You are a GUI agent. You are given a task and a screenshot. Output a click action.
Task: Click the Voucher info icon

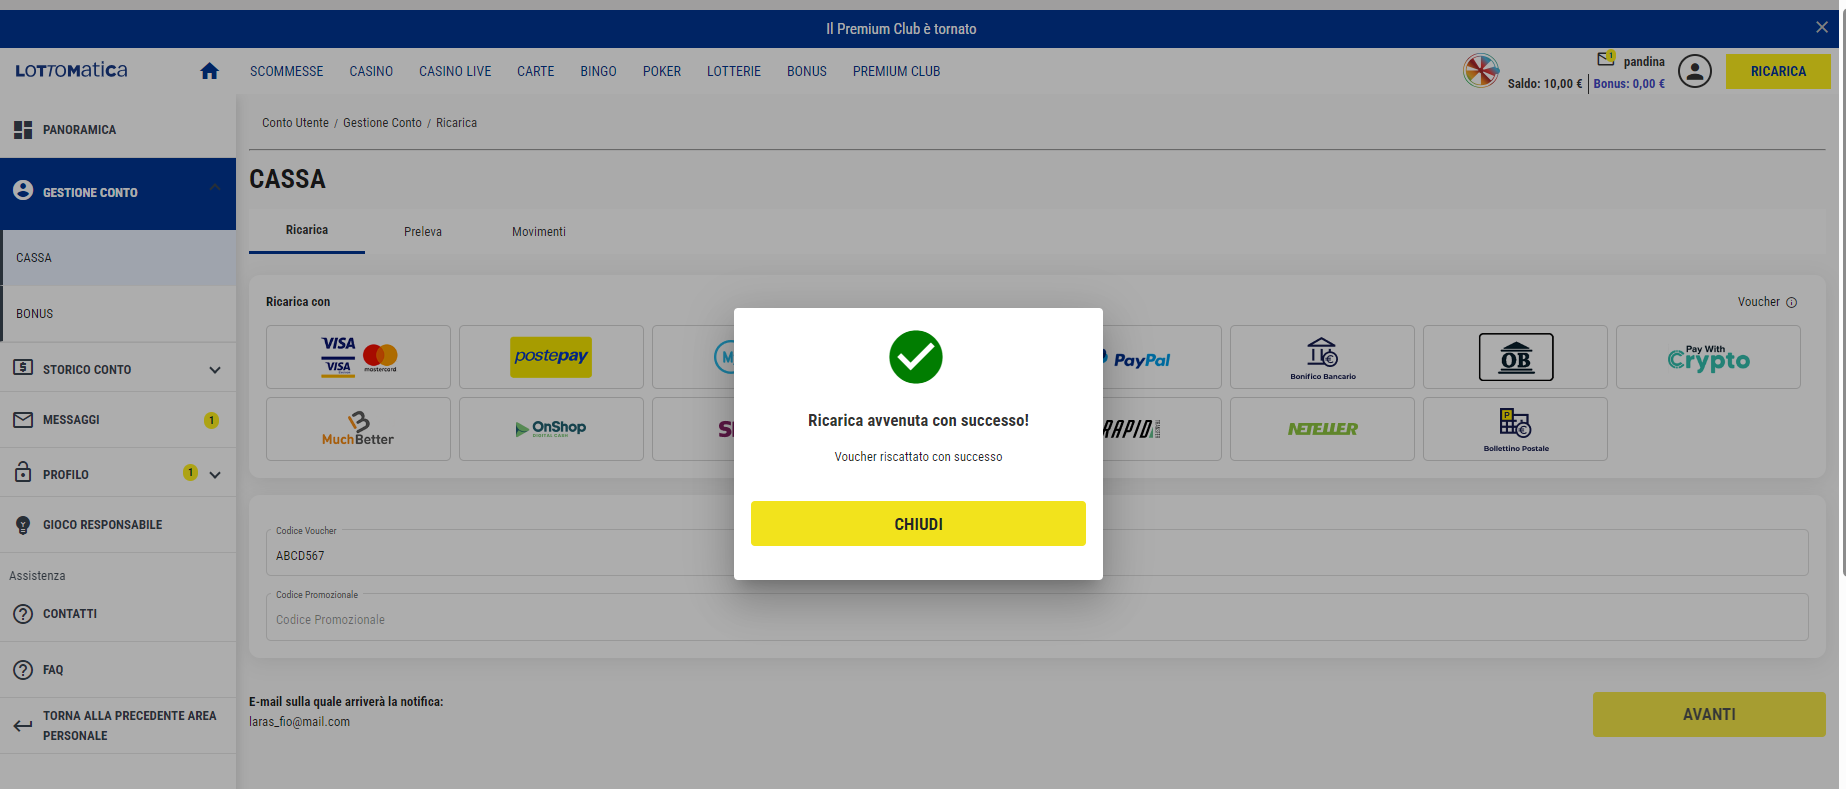click(x=1791, y=303)
